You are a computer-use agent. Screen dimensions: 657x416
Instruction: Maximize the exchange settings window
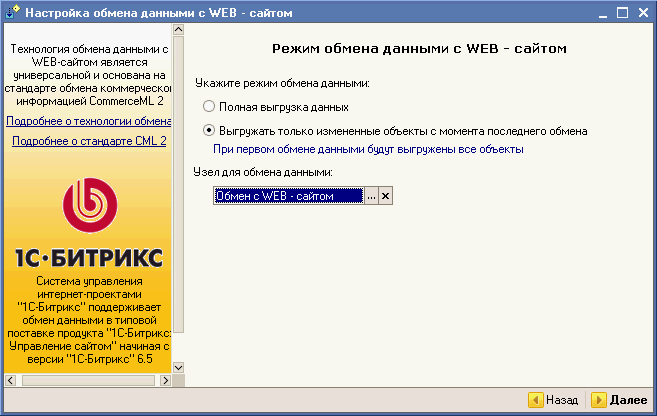pyautogui.click(x=621, y=14)
